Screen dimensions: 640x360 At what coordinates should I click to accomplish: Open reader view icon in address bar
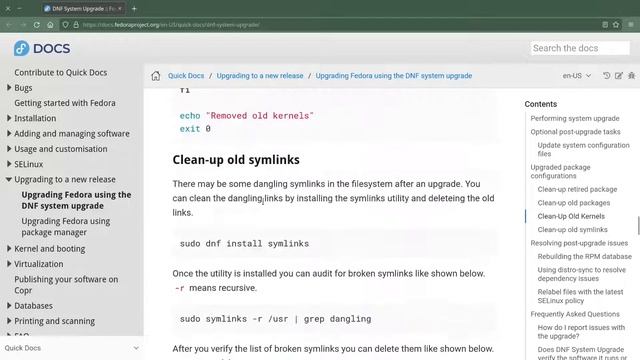tap(605, 25)
